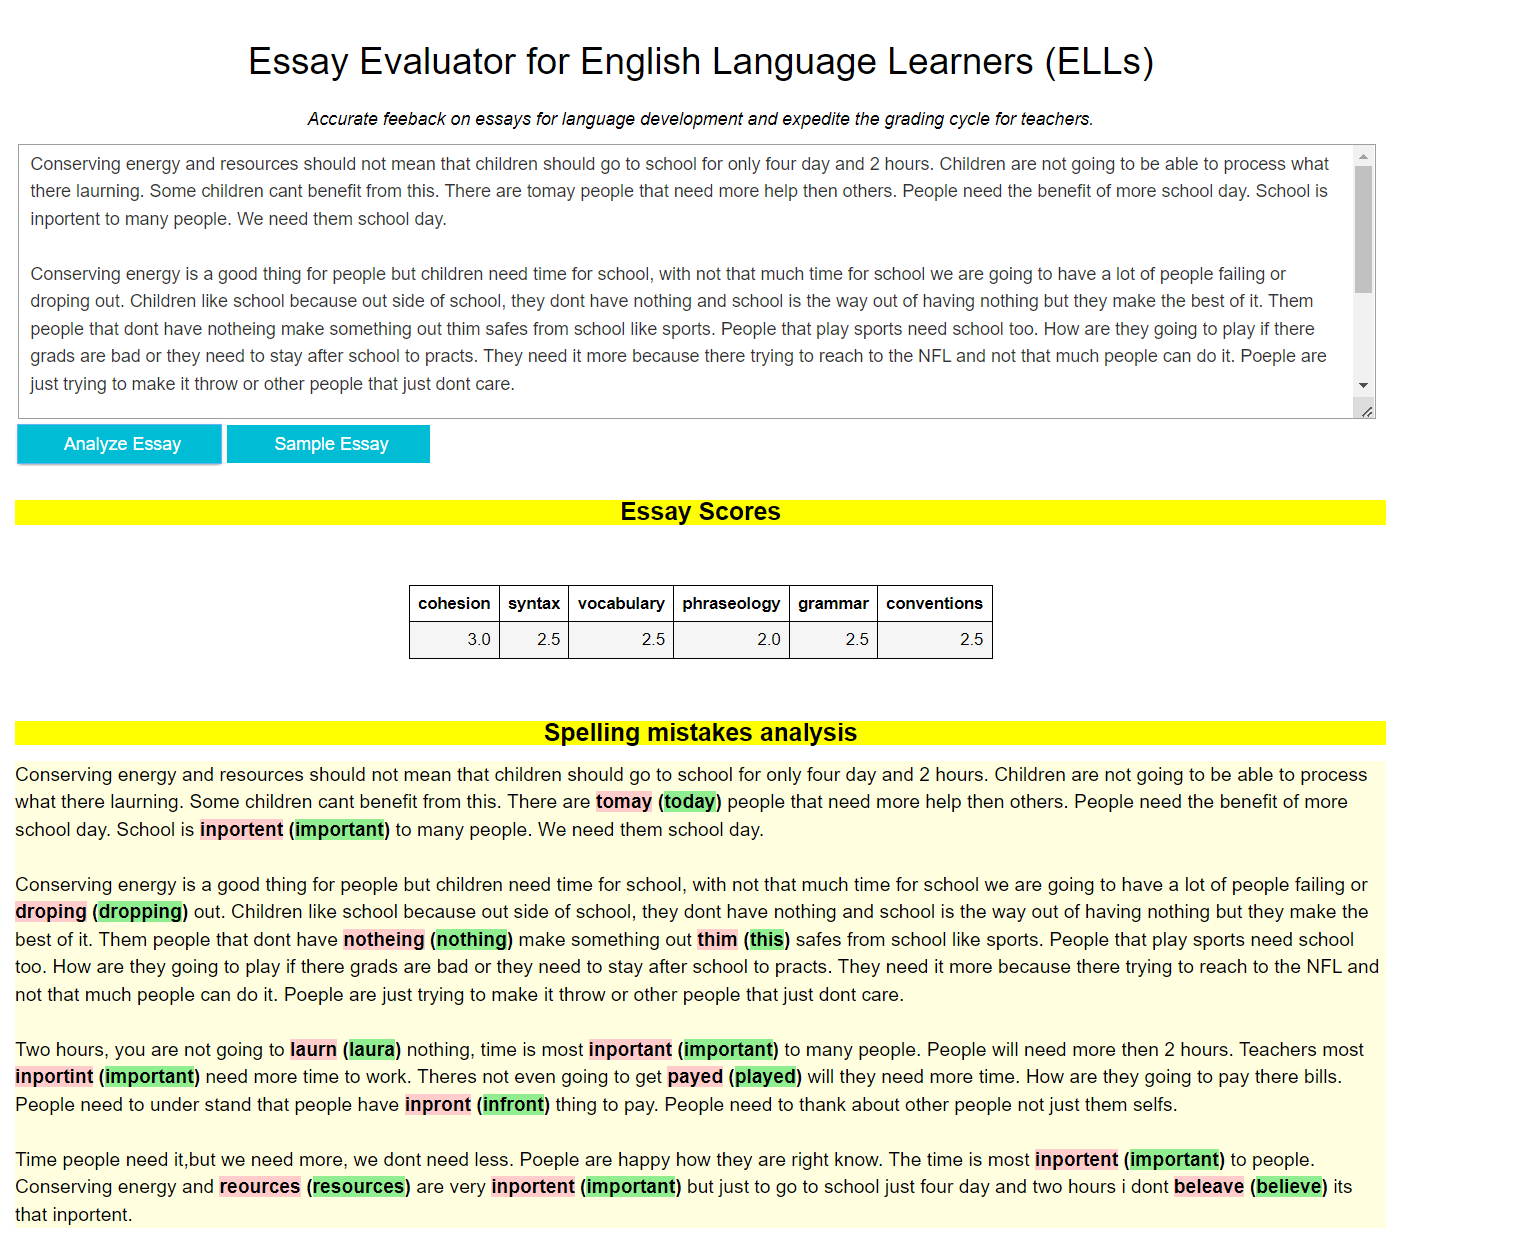The image size is (1540, 1237).
Task: Select the grammar column header
Action: pos(833,603)
